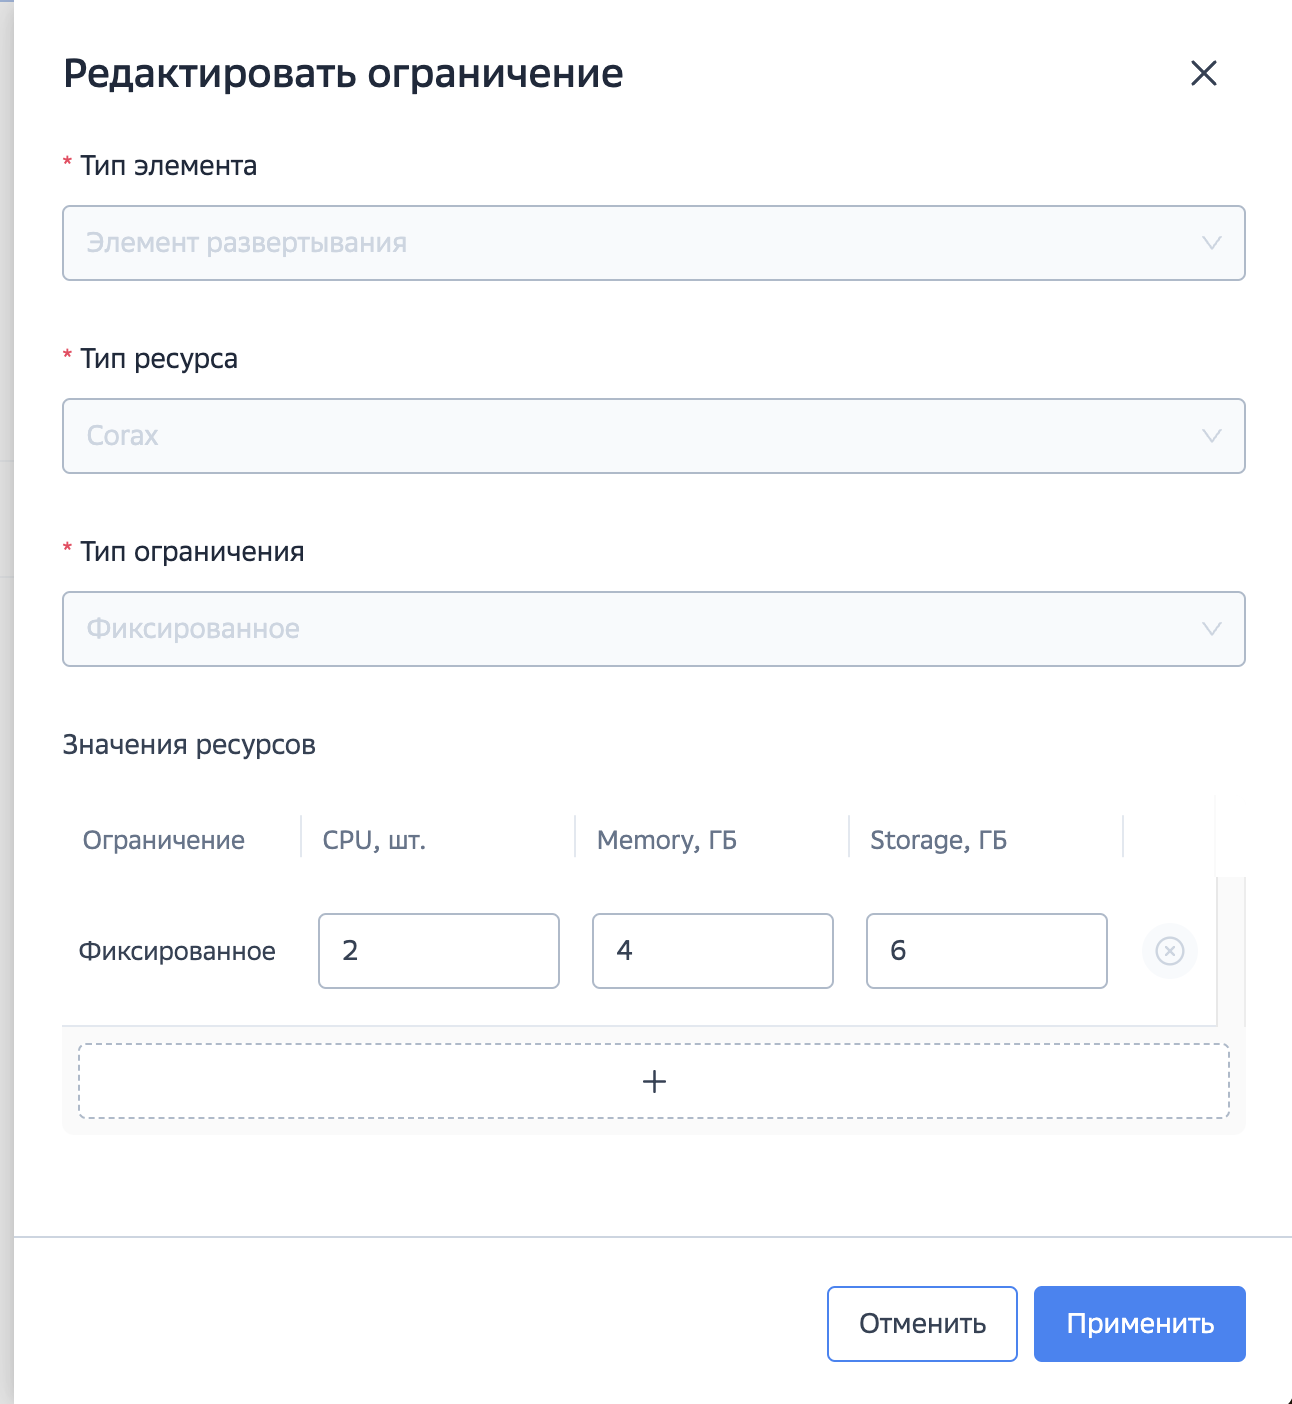Click the CPU, шт. column header
This screenshot has width=1292, height=1404.
(373, 839)
